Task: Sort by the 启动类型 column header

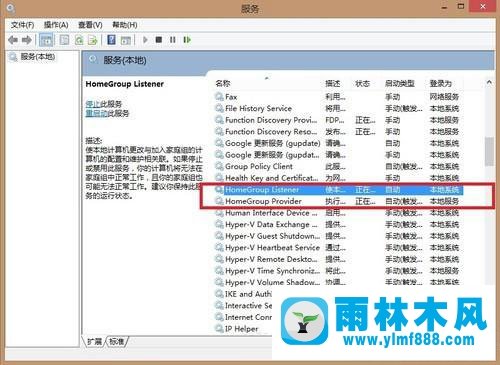Action: pyautogui.click(x=400, y=83)
